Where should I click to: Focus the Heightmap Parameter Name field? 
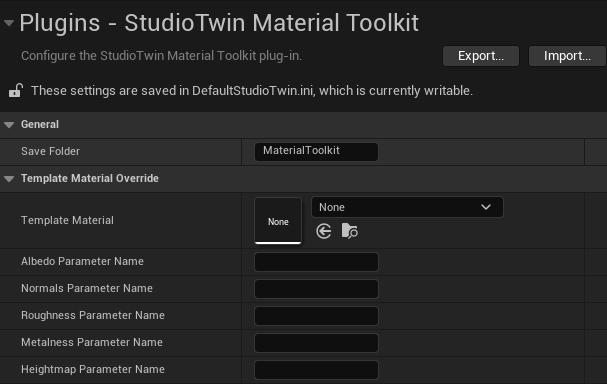(316, 370)
